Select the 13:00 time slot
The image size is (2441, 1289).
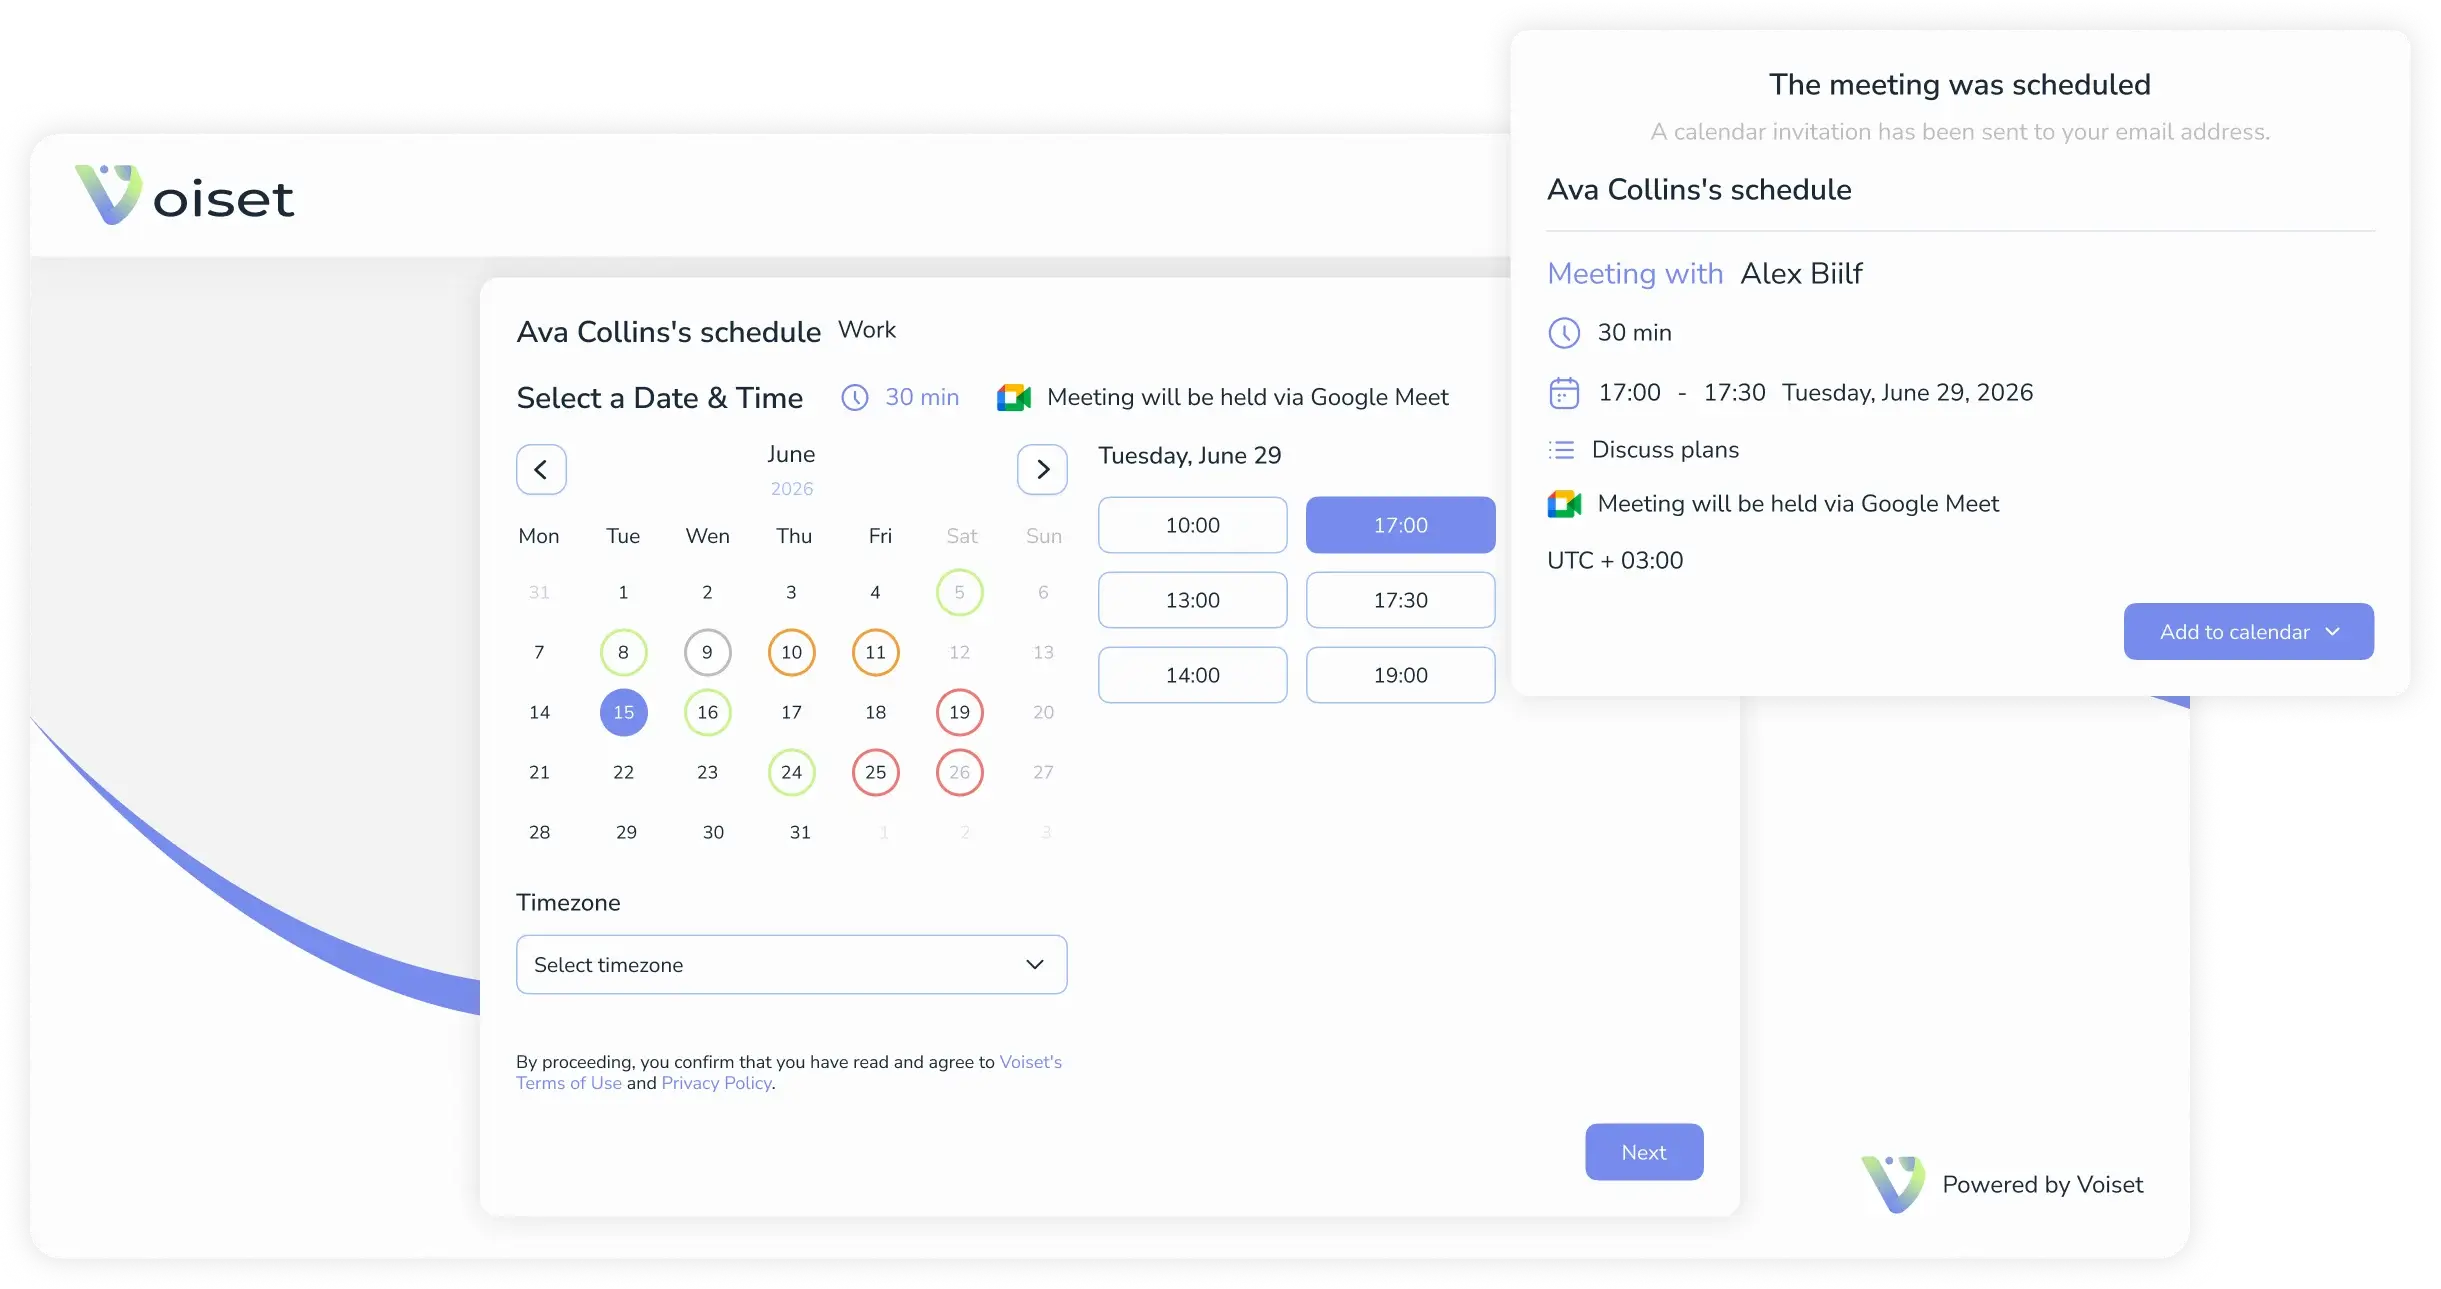pos(1192,600)
